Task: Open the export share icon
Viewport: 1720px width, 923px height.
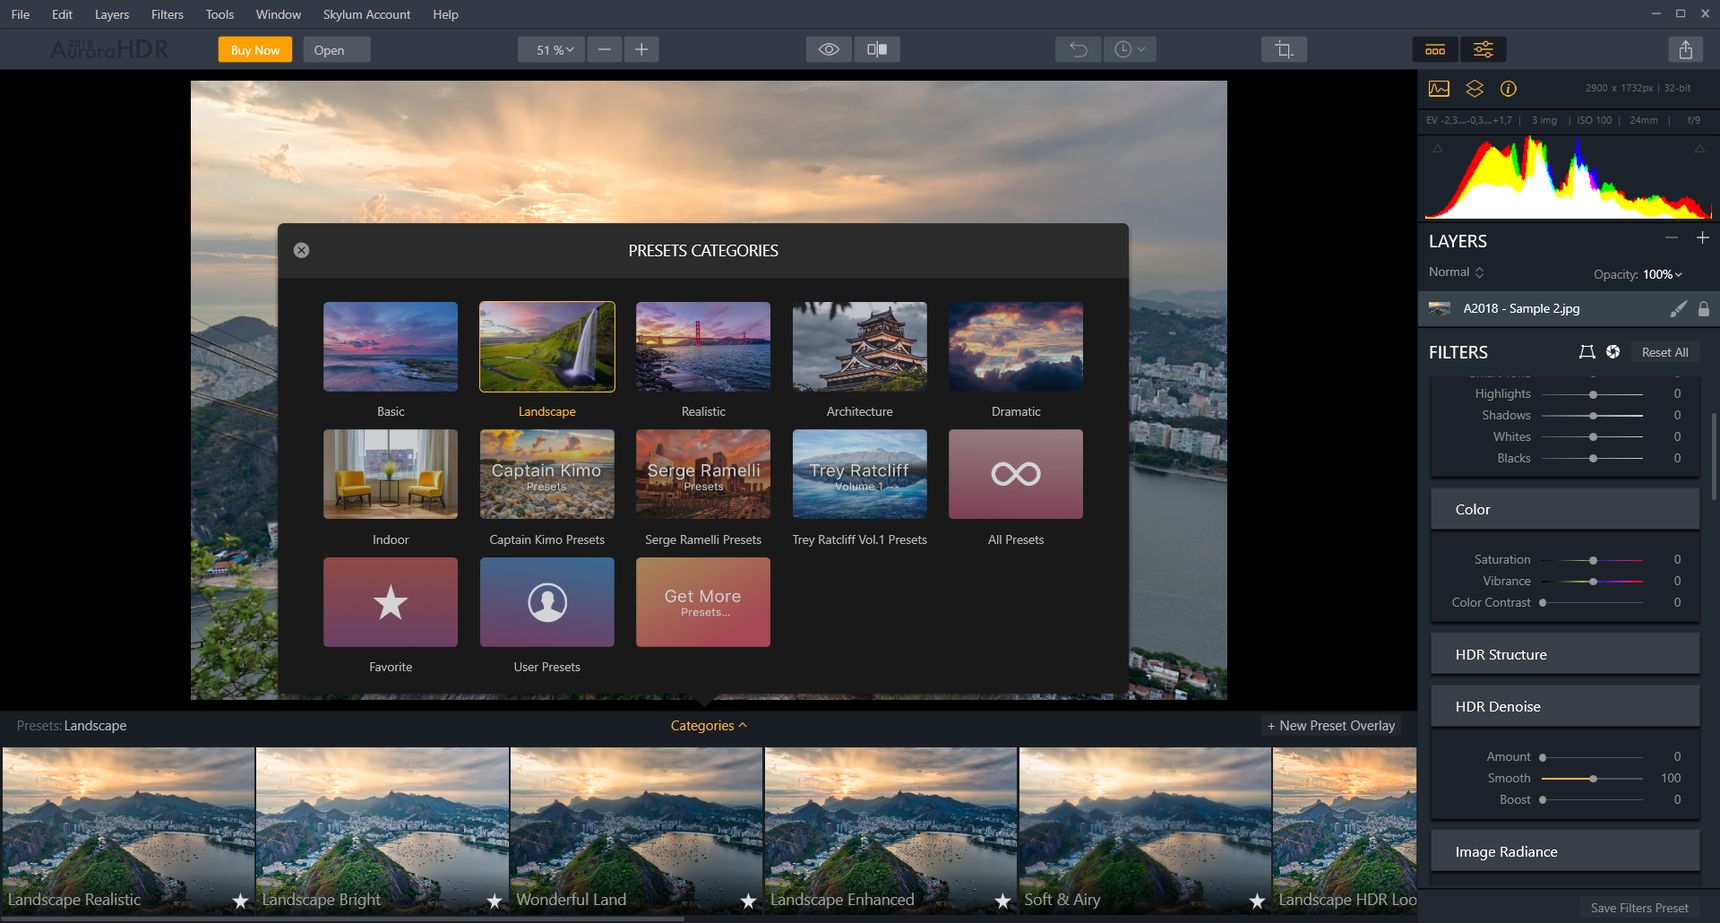Action: click(x=1686, y=49)
